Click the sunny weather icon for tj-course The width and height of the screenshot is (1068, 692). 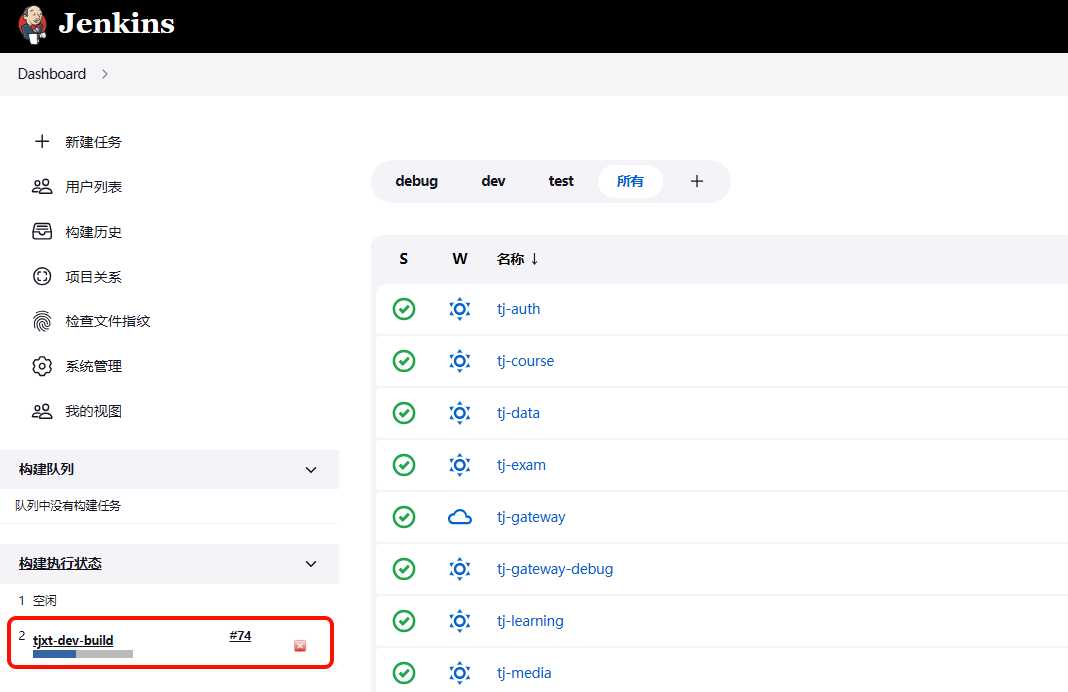click(x=460, y=361)
